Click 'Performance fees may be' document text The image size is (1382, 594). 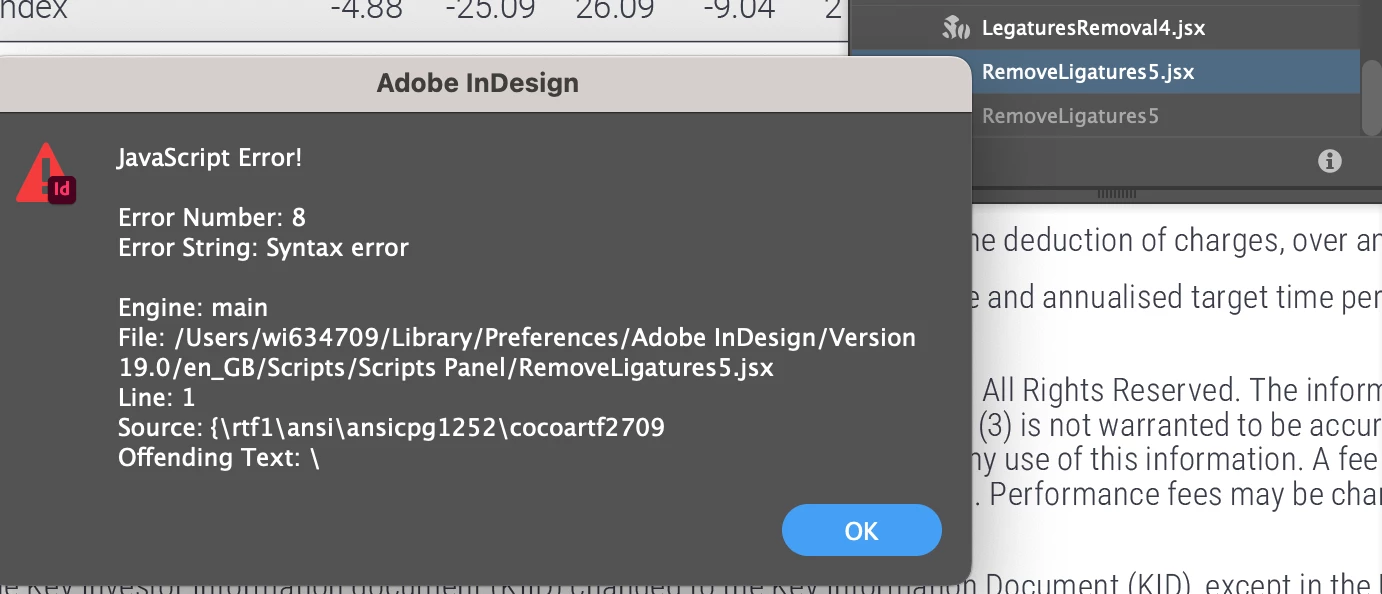tap(1118, 495)
